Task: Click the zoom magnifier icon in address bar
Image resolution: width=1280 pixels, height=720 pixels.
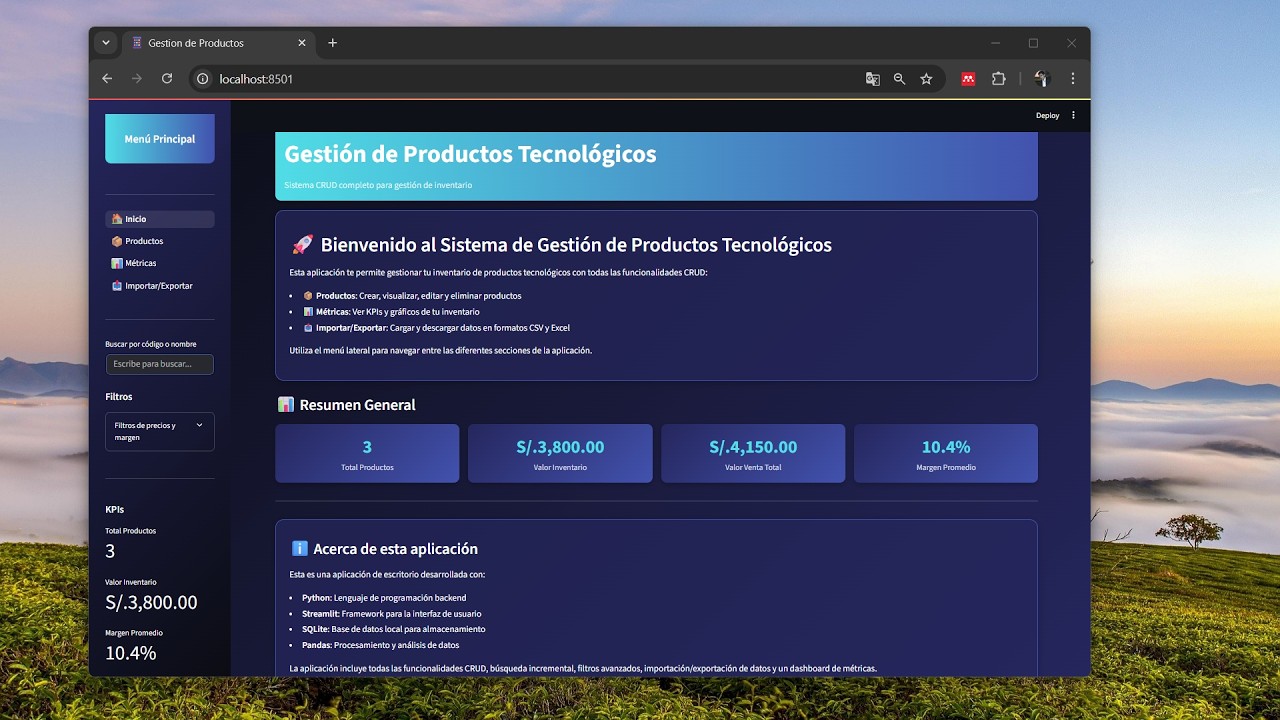Action: (x=899, y=79)
